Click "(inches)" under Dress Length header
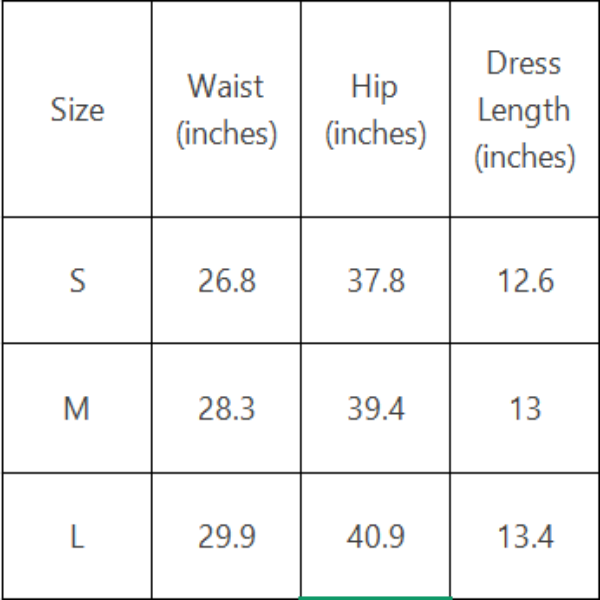The width and height of the screenshot is (600, 600). pyautogui.click(x=524, y=157)
